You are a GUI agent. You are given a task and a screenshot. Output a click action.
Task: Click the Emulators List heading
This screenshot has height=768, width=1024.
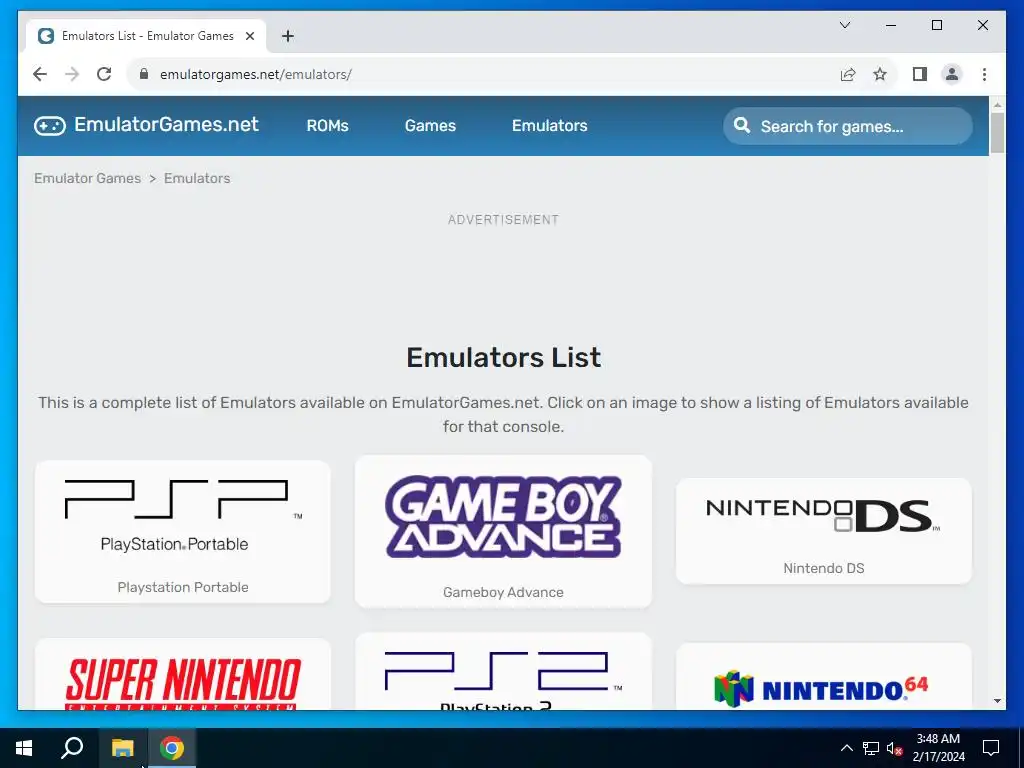[x=504, y=357]
